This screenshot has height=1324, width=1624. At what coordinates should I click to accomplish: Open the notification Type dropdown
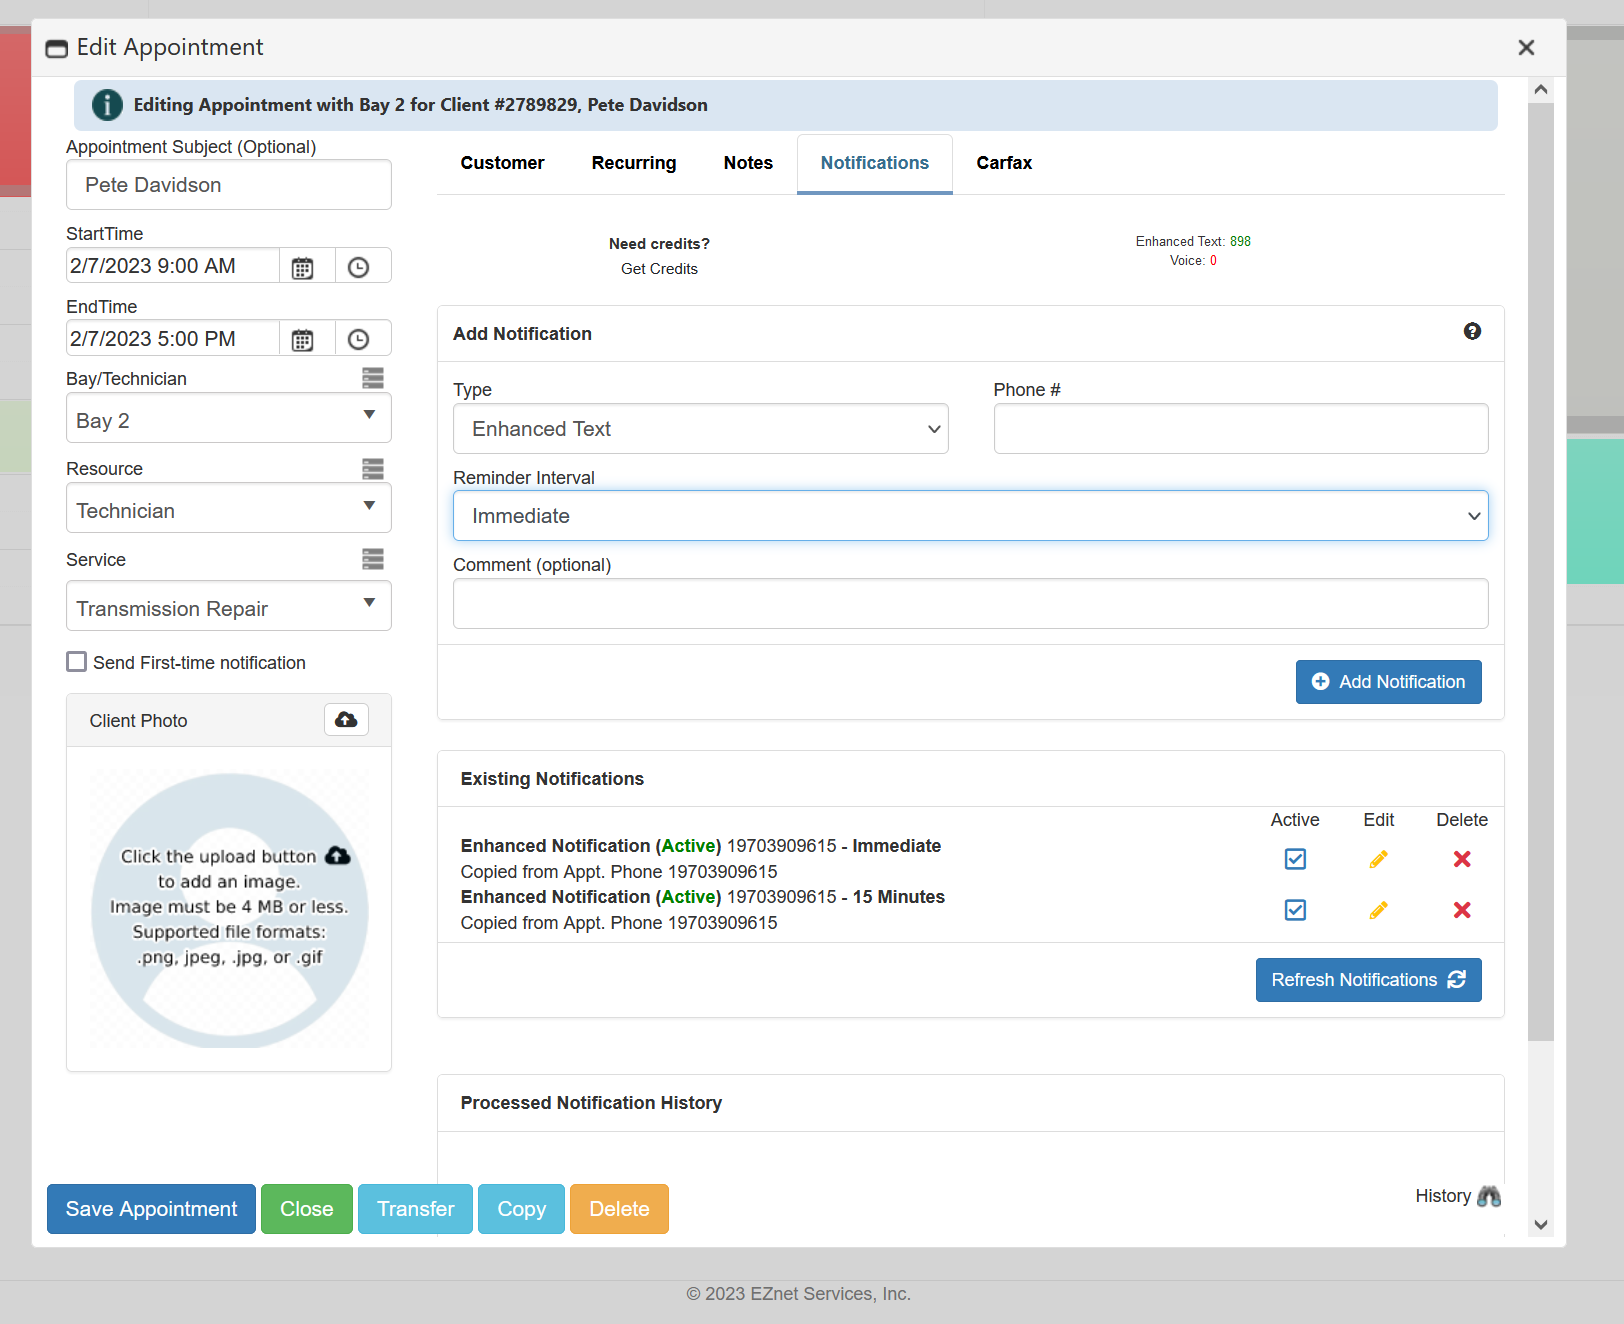(700, 428)
